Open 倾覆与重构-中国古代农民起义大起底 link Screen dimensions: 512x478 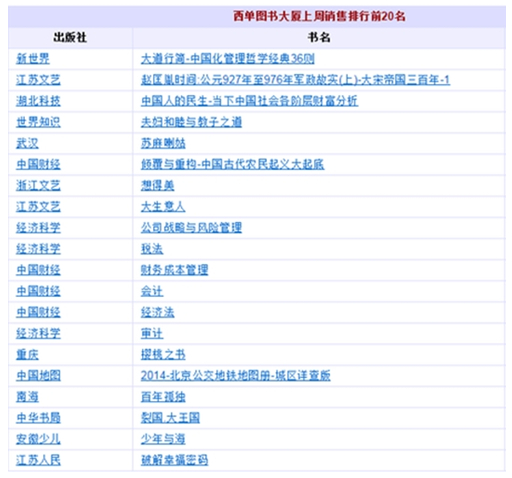(232, 164)
